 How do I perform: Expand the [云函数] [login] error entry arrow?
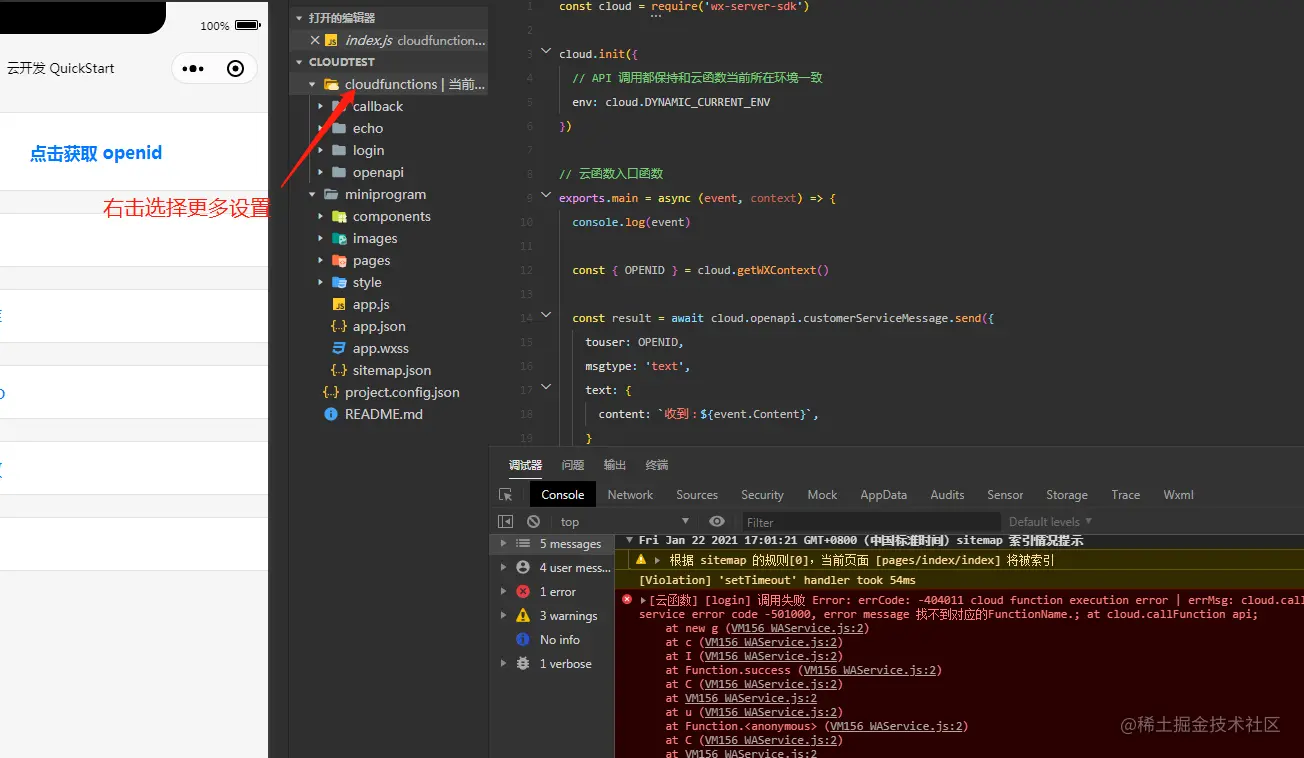tap(643, 600)
